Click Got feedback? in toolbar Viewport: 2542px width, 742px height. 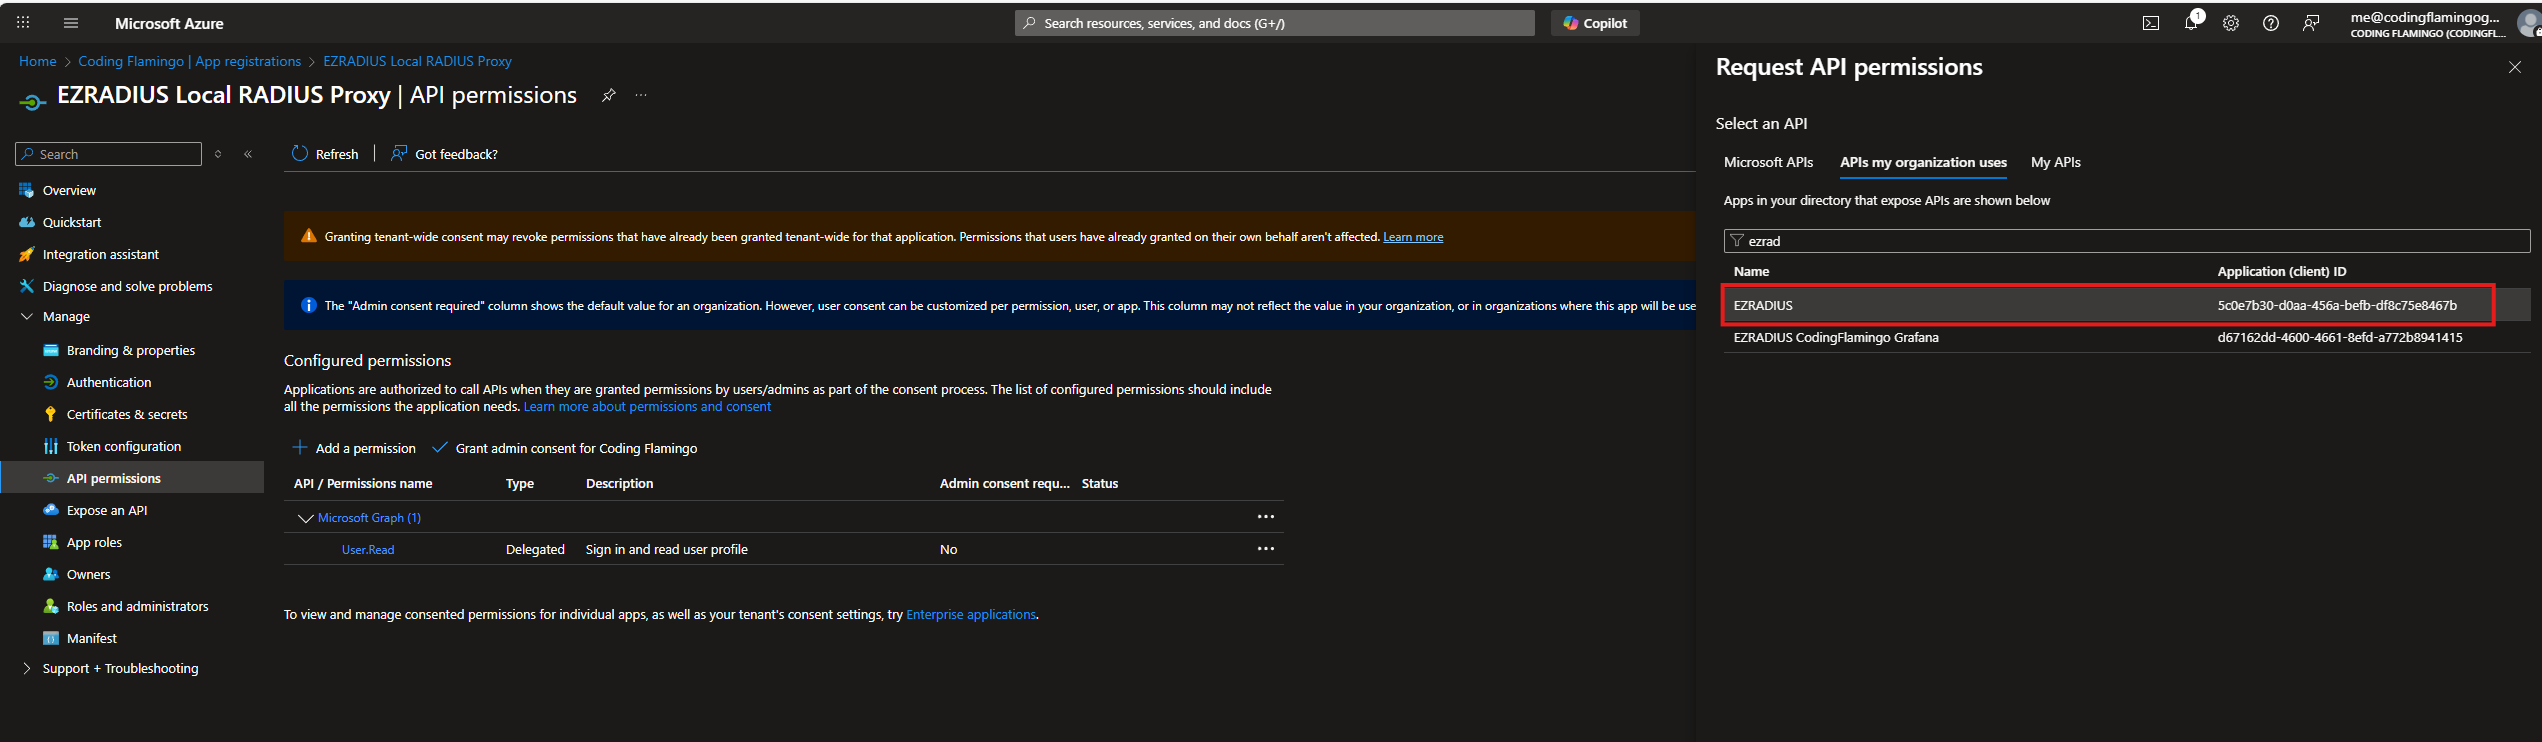[x=444, y=154]
